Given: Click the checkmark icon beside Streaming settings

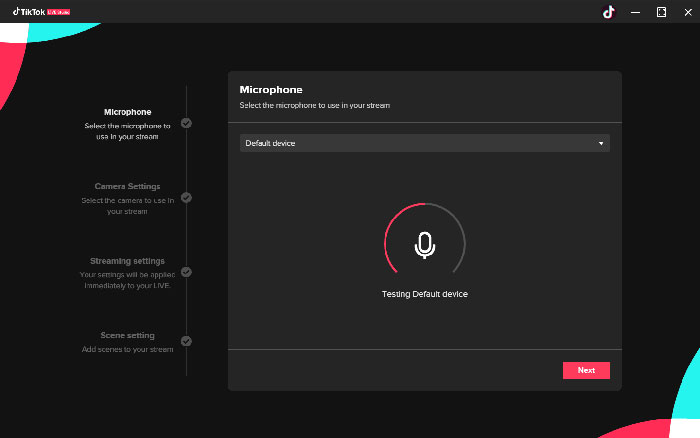Looking at the screenshot, I should 187,272.
